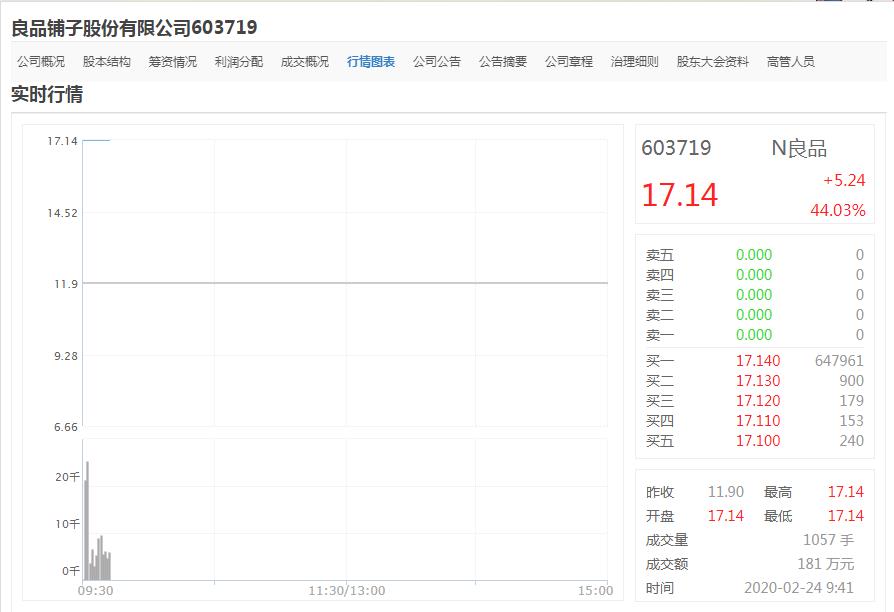Viewport: 894px width, 612px height.
Task: Click the large current price 17.14
Action: pos(680,195)
